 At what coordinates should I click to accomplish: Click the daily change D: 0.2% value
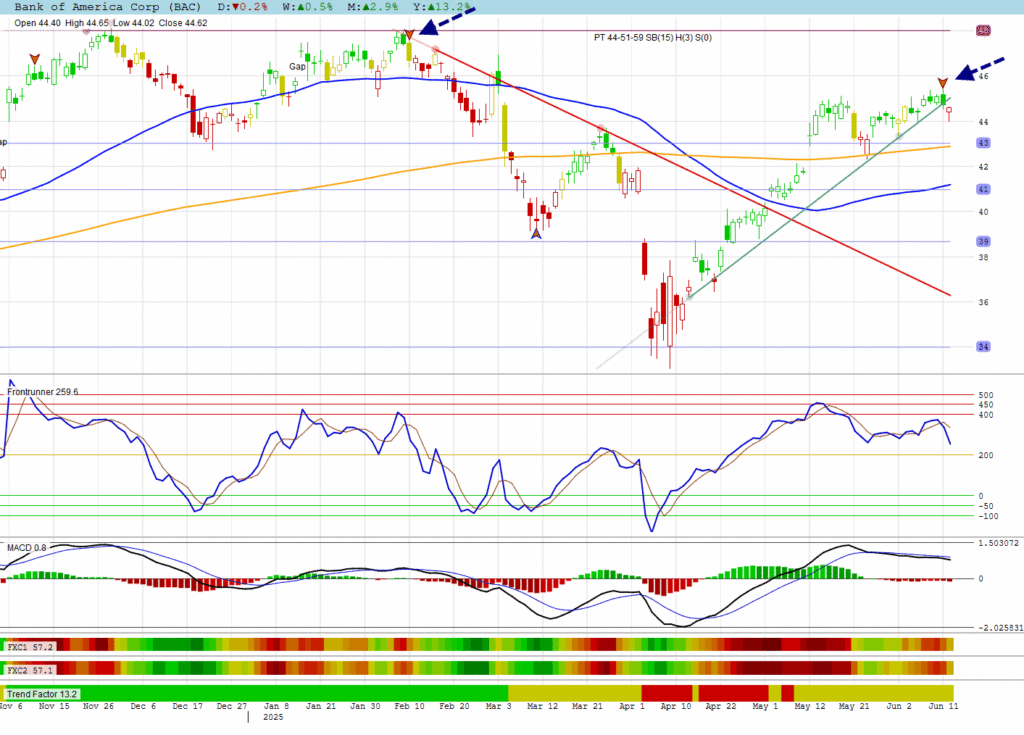point(242,7)
